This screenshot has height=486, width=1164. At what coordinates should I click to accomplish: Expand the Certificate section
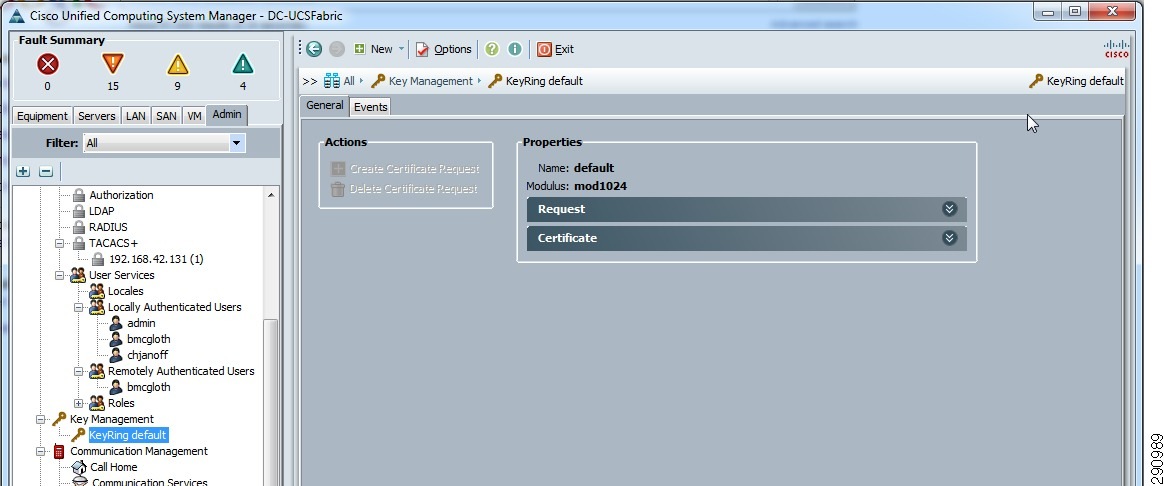pyautogui.click(x=949, y=238)
